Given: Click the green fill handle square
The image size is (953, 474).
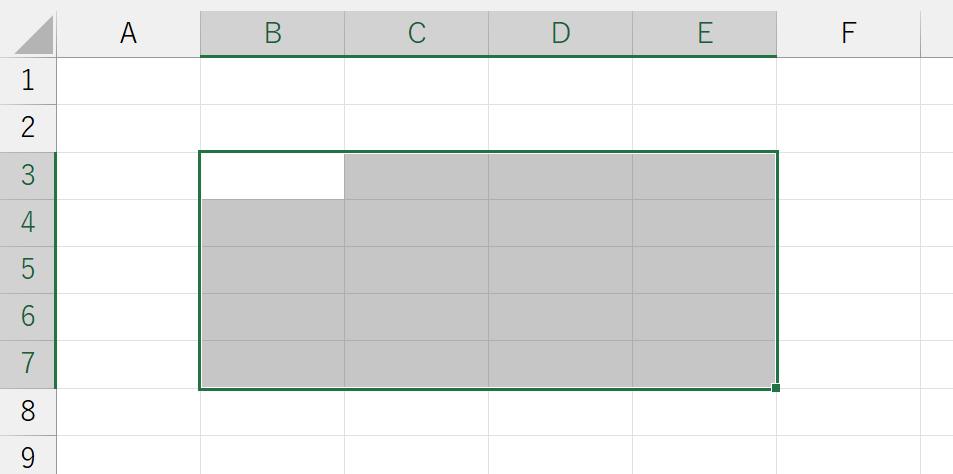Looking at the screenshot, I should [776, 388].
